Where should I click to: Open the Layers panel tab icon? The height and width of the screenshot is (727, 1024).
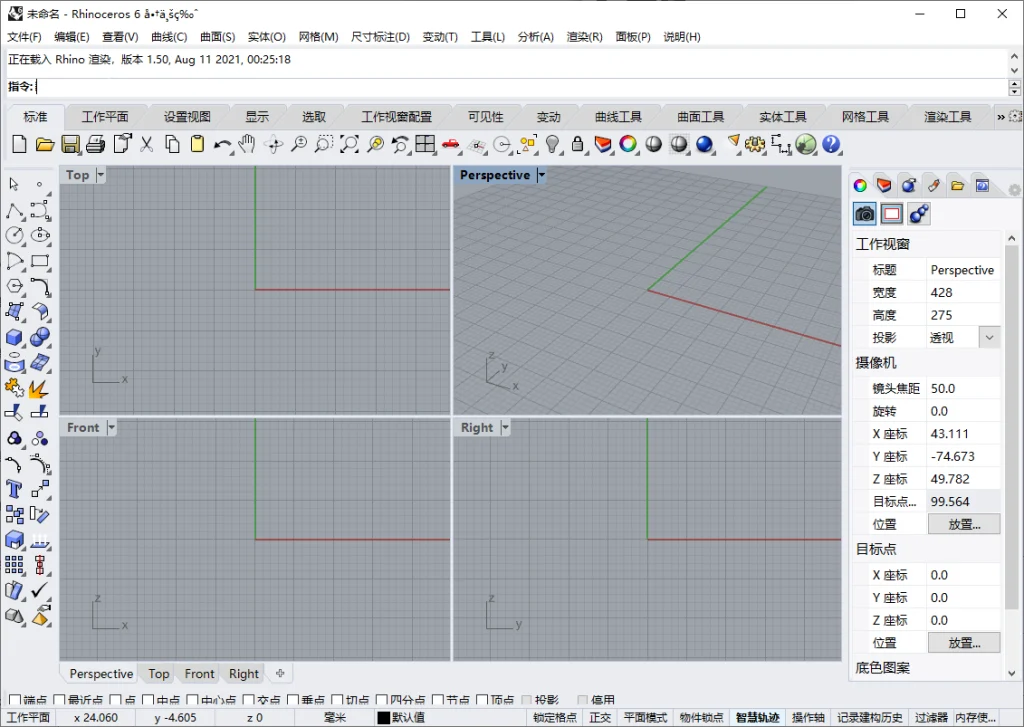(884, 186)
